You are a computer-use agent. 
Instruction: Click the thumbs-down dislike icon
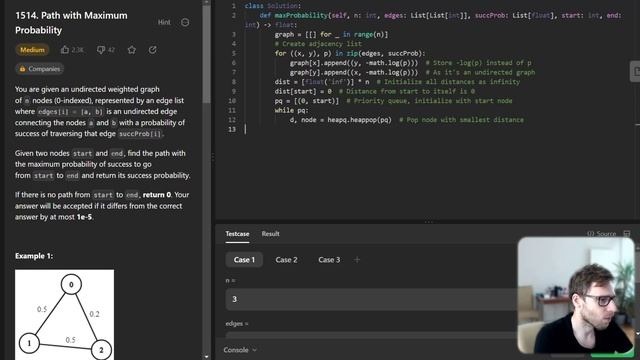click(100, 50)
